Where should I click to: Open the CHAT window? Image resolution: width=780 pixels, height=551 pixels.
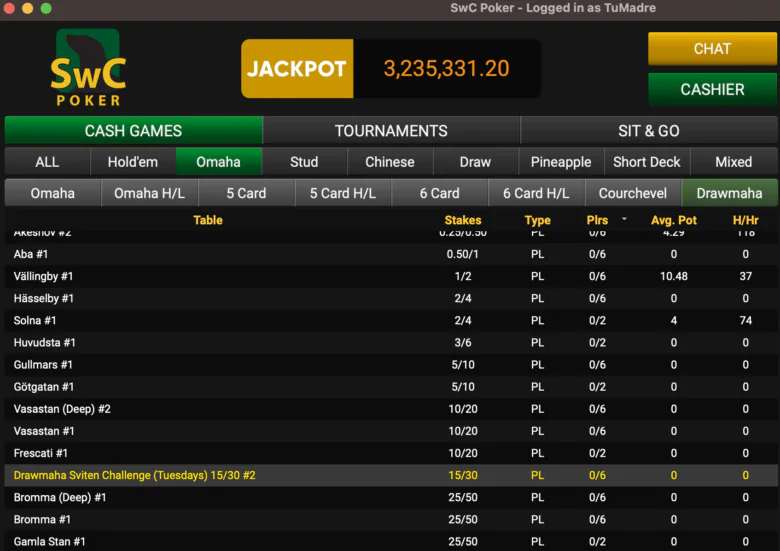coord(712,49)
